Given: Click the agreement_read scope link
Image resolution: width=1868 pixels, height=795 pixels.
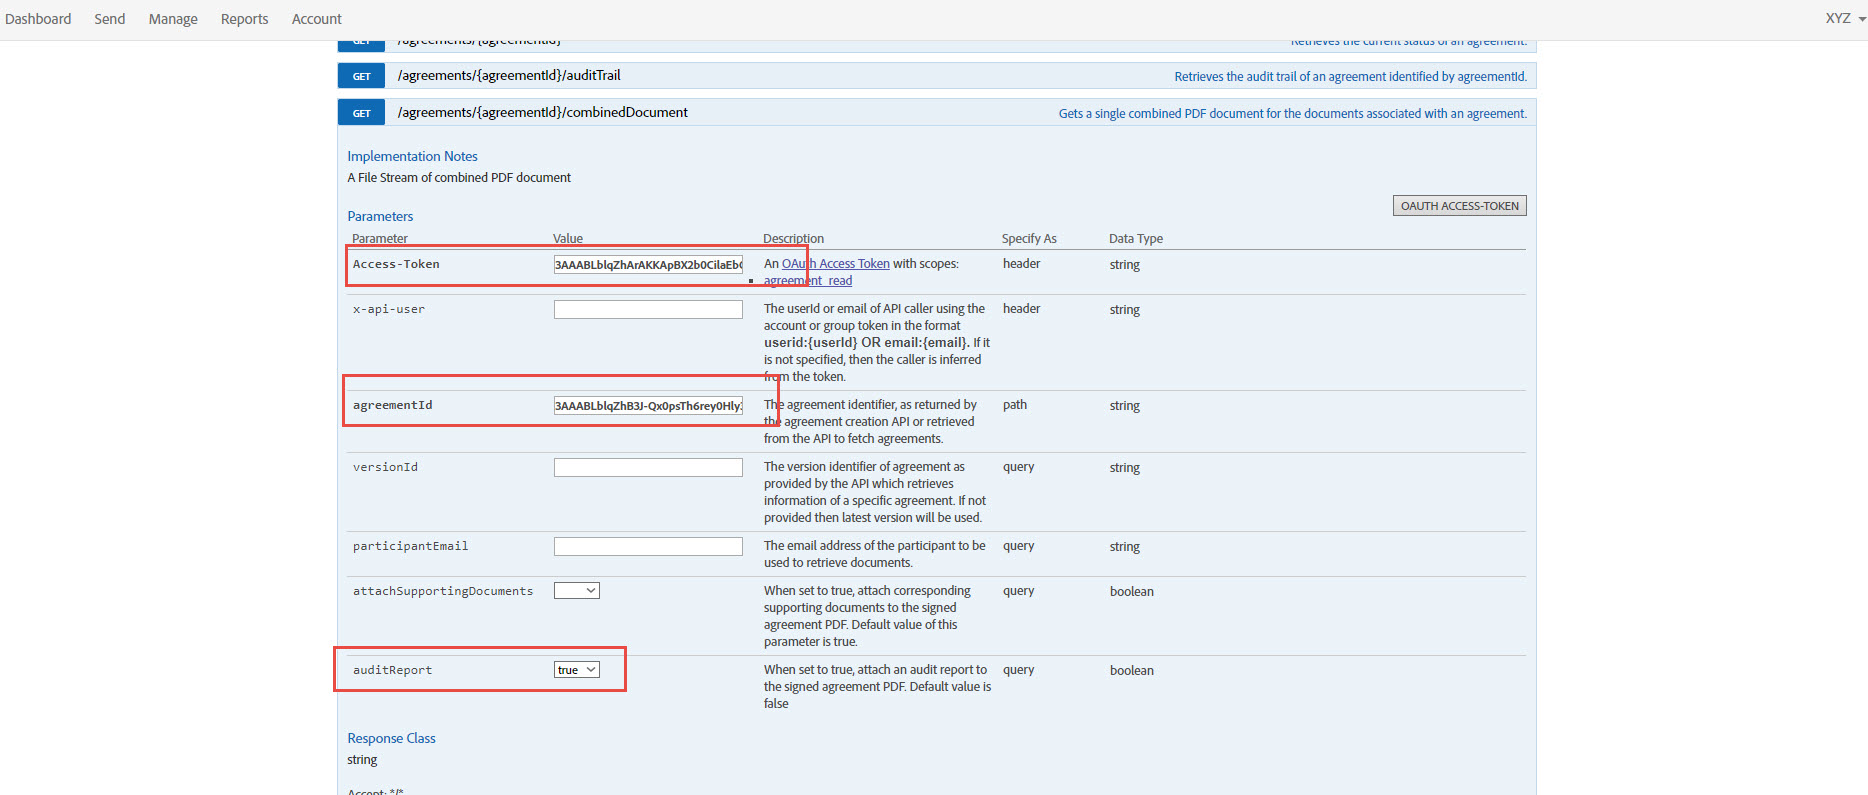Looking at the screenshot, I should point(808,281).
